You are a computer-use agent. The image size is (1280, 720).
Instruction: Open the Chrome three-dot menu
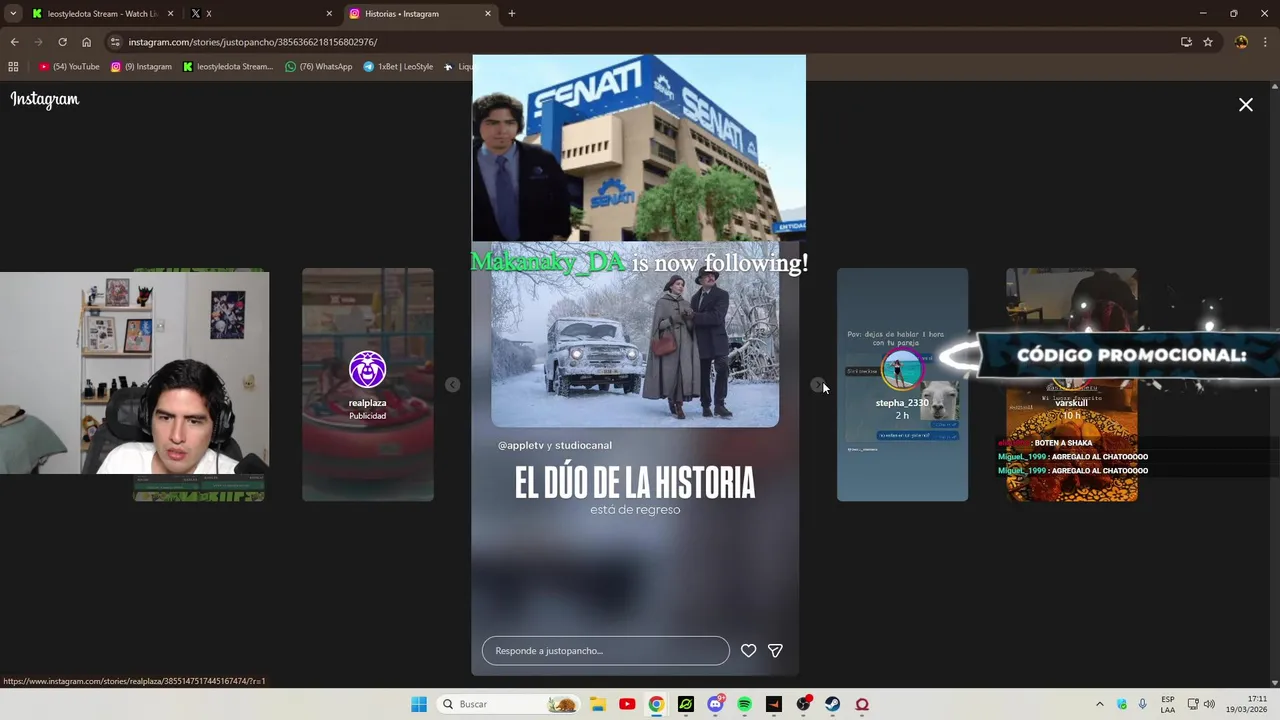1265,42
